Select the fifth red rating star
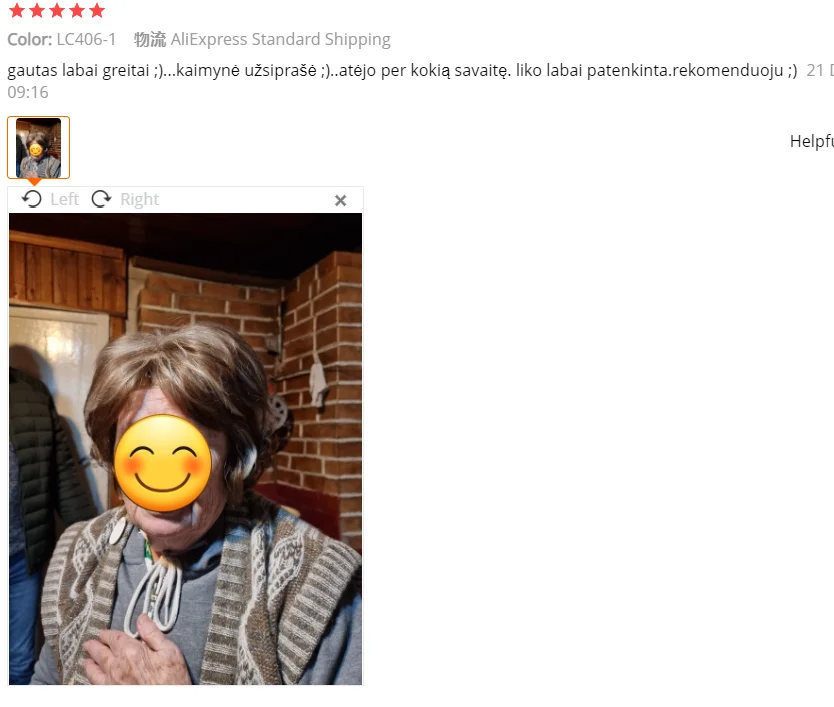This screenshot has width=834, height=707. pos(97,10)
